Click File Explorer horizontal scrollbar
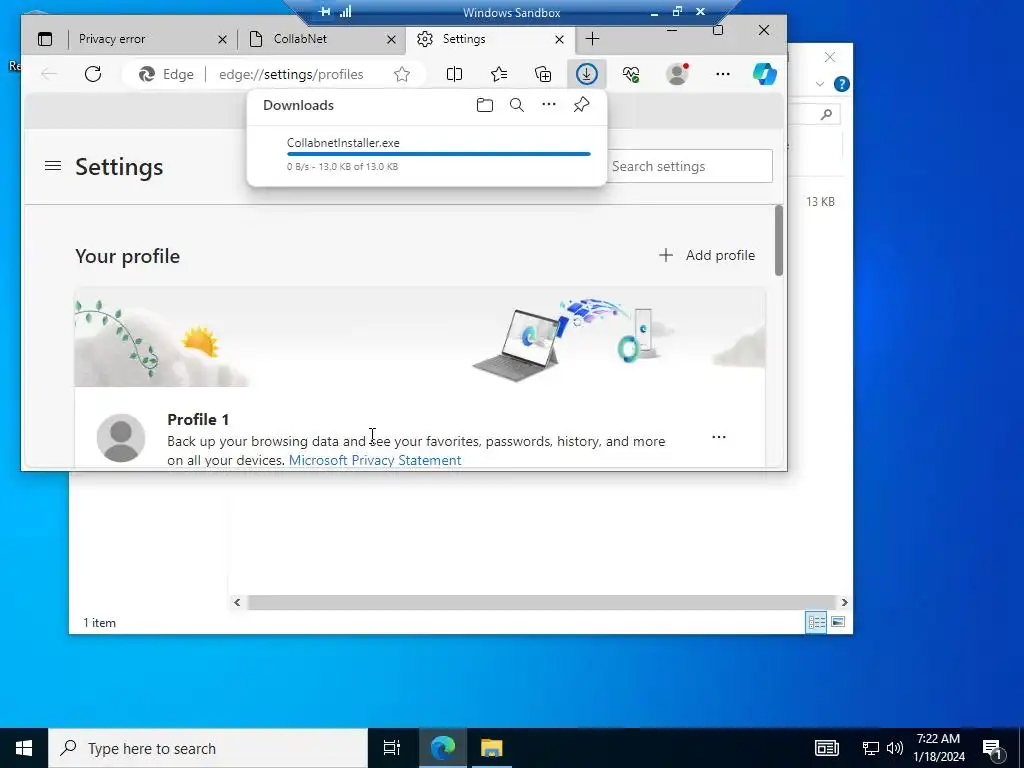This screenshot has height=768, width=1024. [541, 602]
